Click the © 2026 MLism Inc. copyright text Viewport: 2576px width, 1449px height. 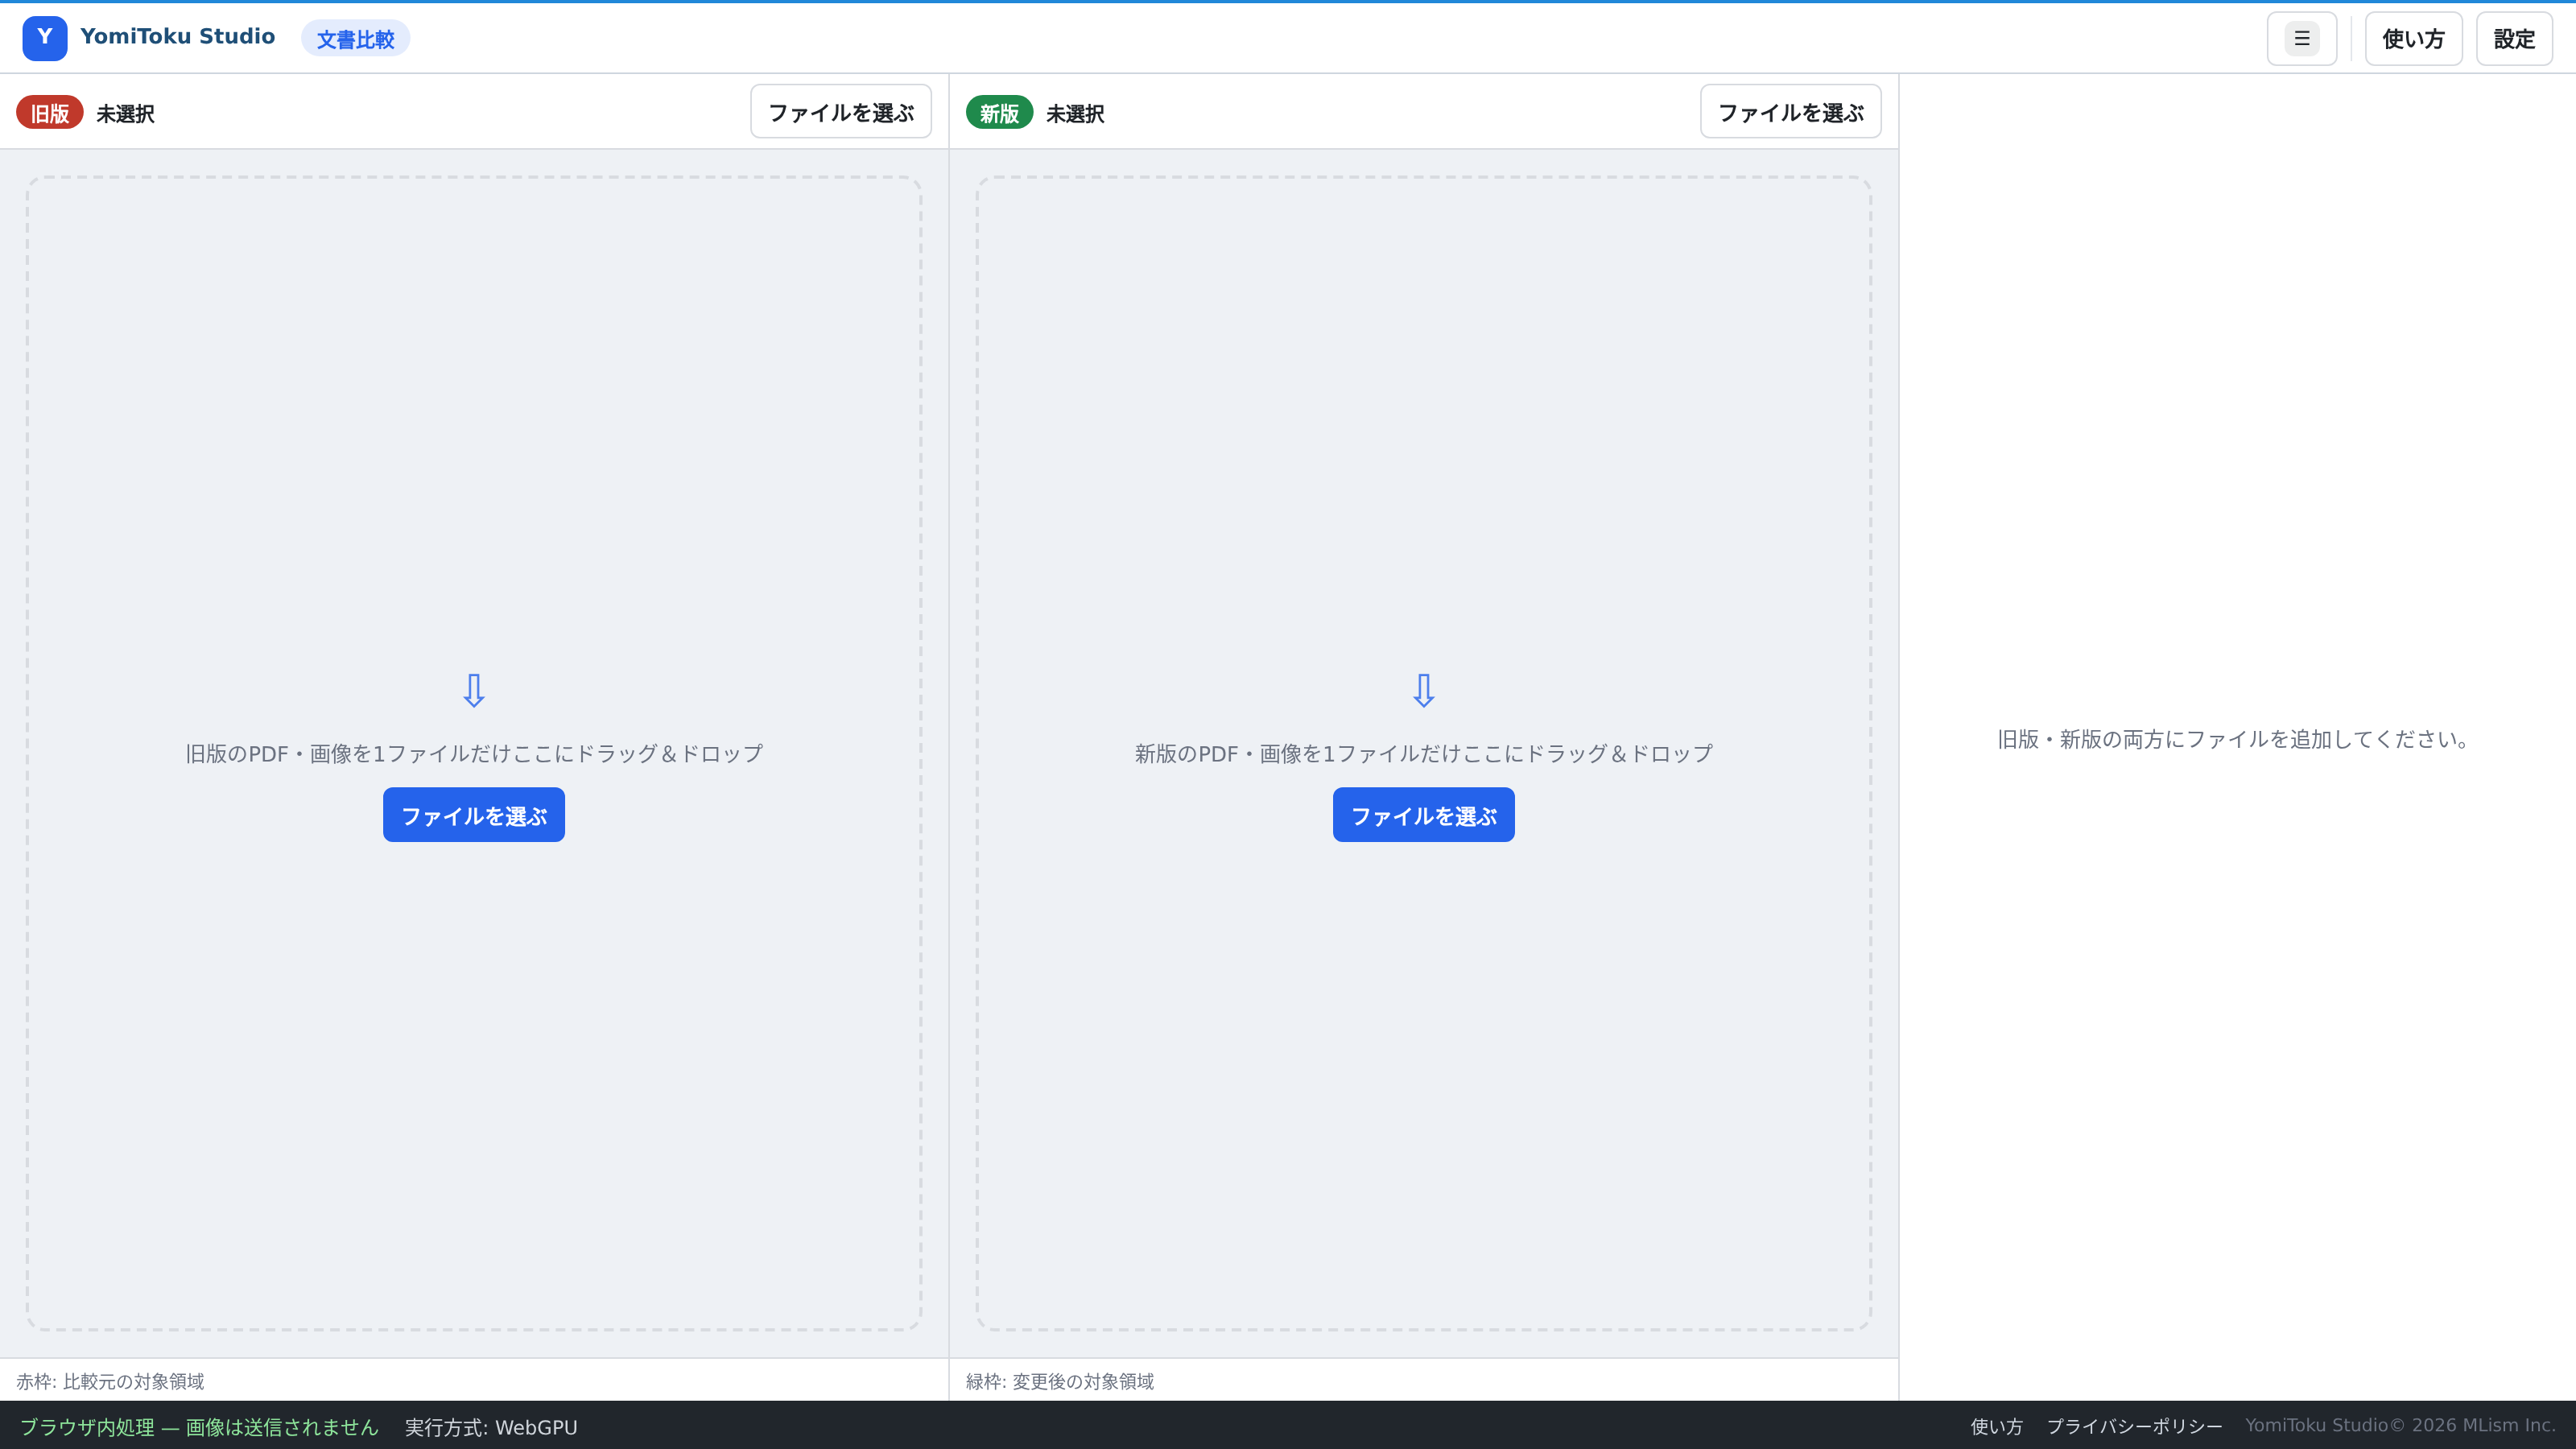(x=2472, y=1425)
